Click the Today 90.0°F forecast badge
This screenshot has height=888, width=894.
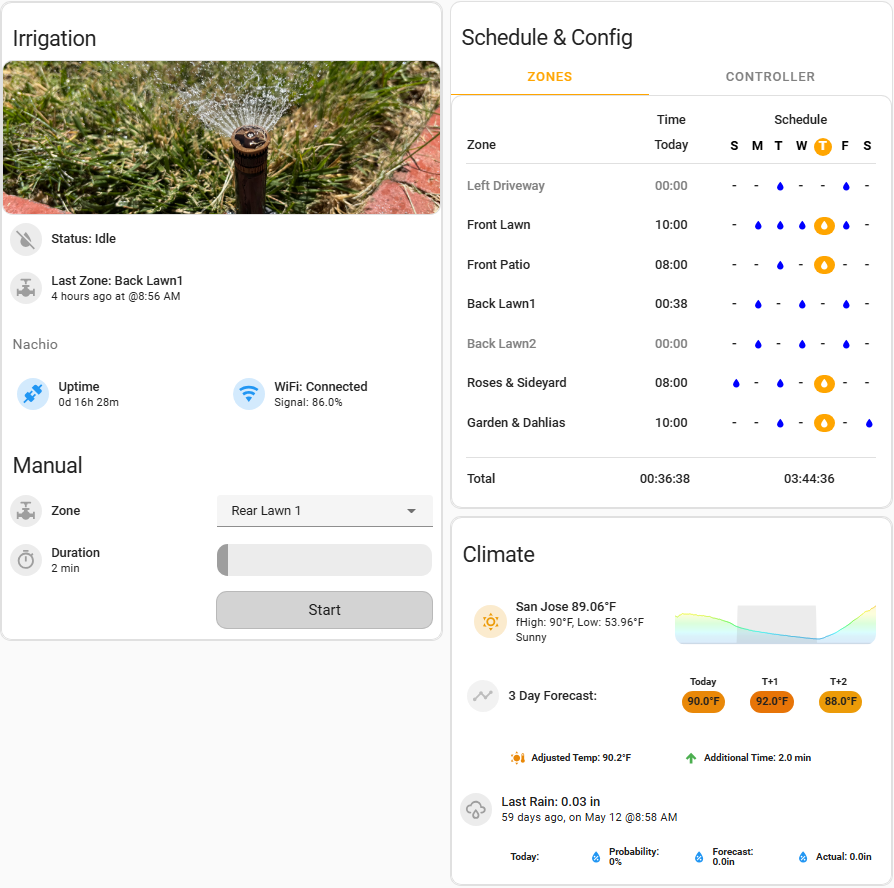(703, 702)
